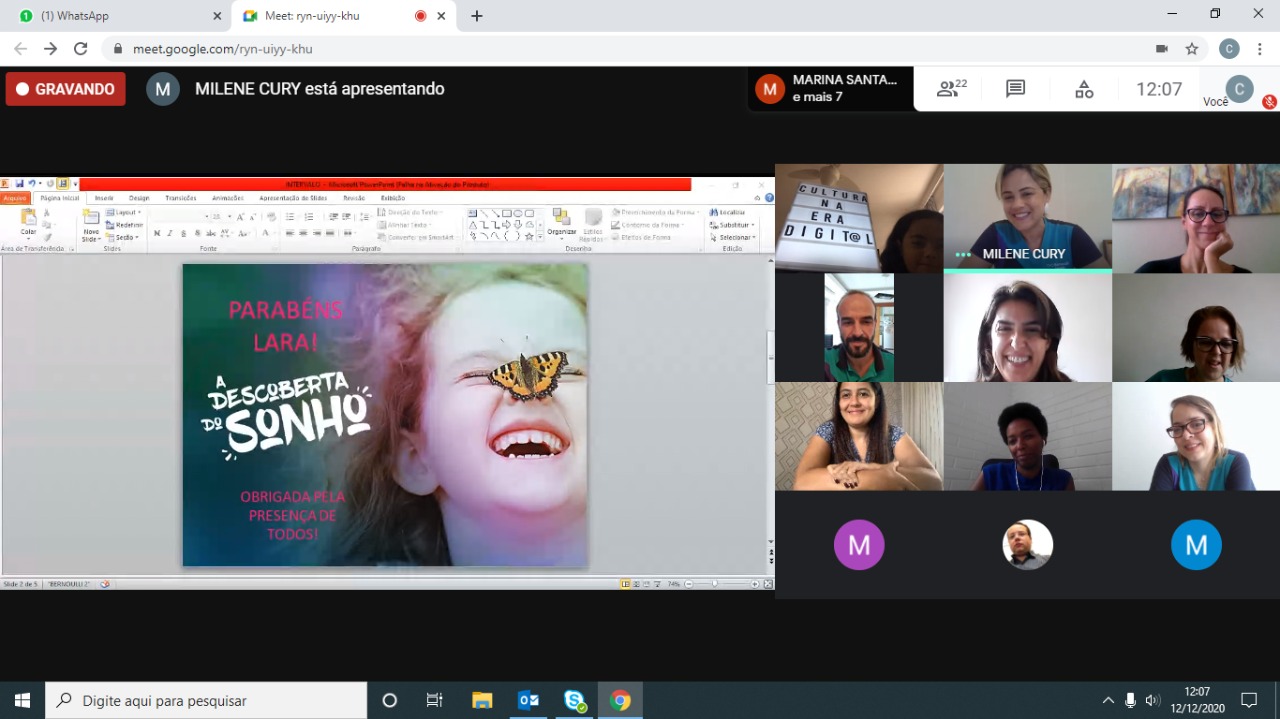Viewport: 1280px width, 719px height.
Task: Open the chat messages panel
Action: pyautogui.click(x=1015, y=89)
